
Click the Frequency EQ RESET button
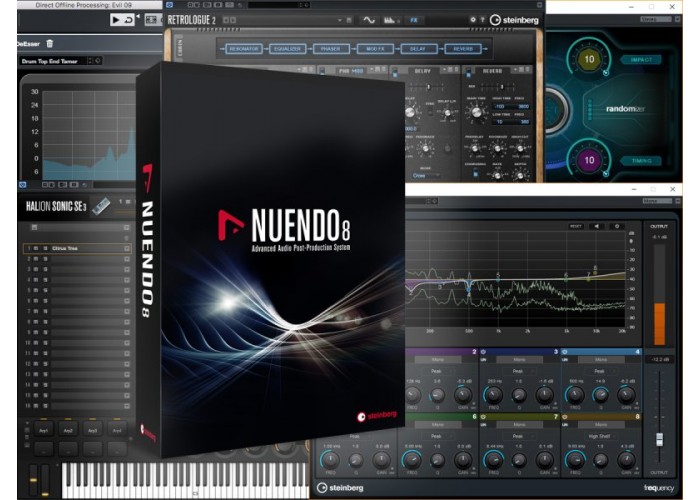point(576,226)
